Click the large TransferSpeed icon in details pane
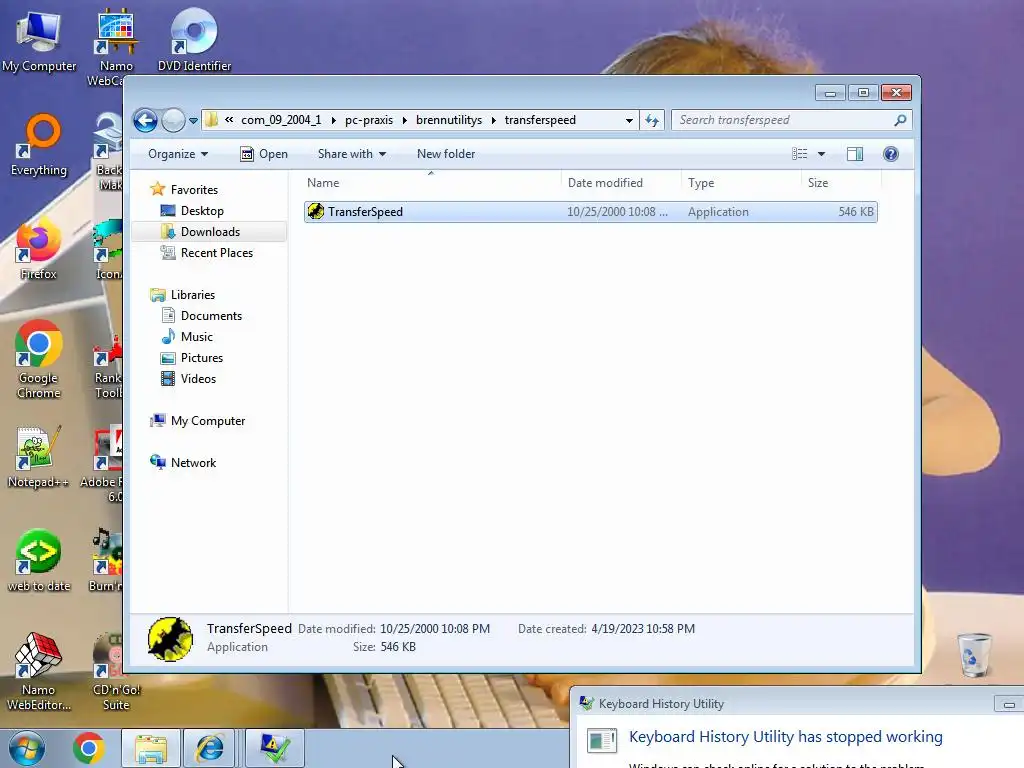The height and width of the screenshot is (768, 1024). pyautogui.click(x=170, y=639)
